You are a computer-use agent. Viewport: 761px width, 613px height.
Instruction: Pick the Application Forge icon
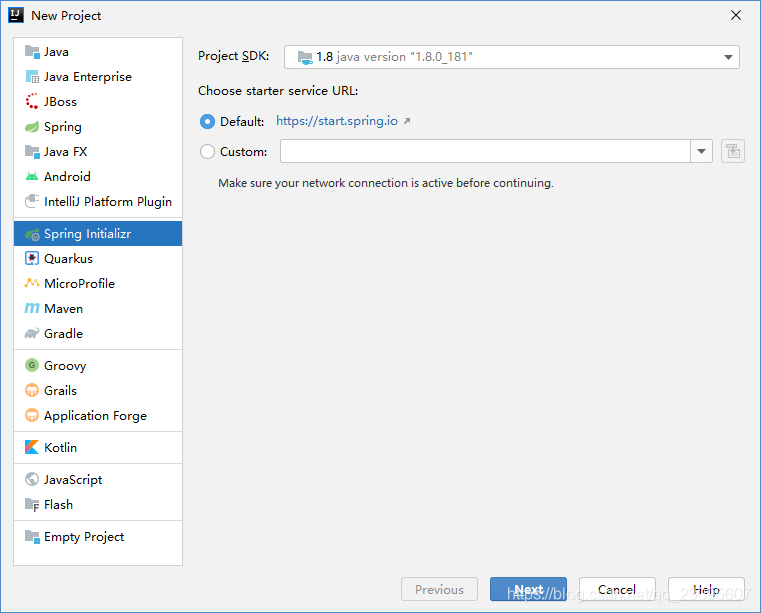click(x=32, y=415)
